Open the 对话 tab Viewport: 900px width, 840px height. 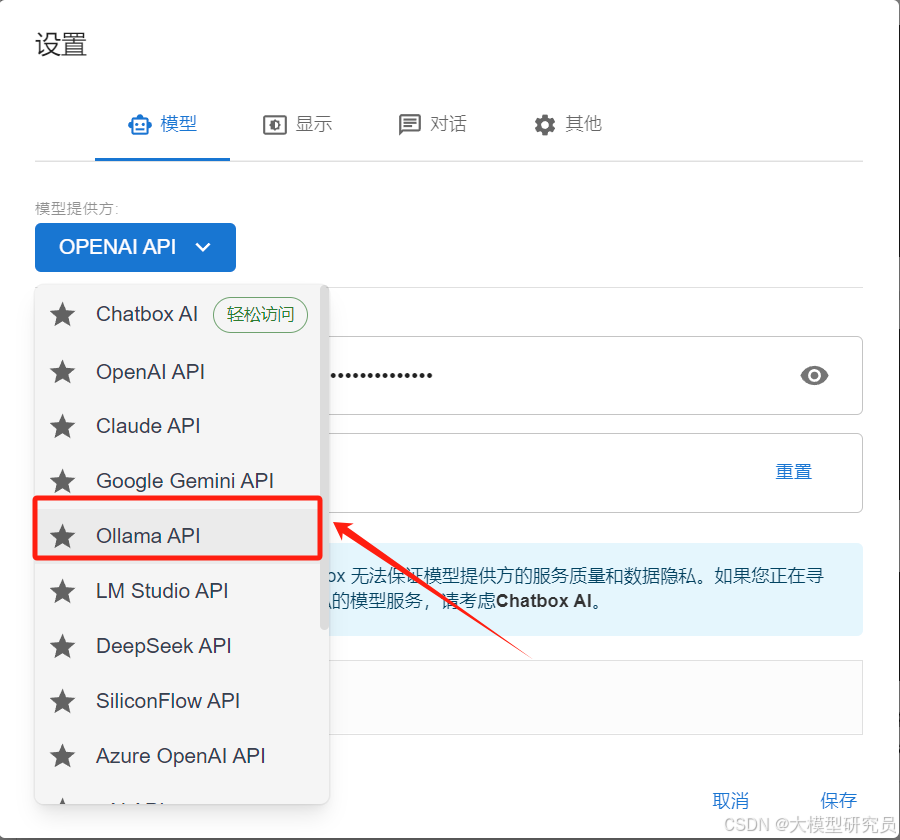pyautogui.click(x=432, y=124)
